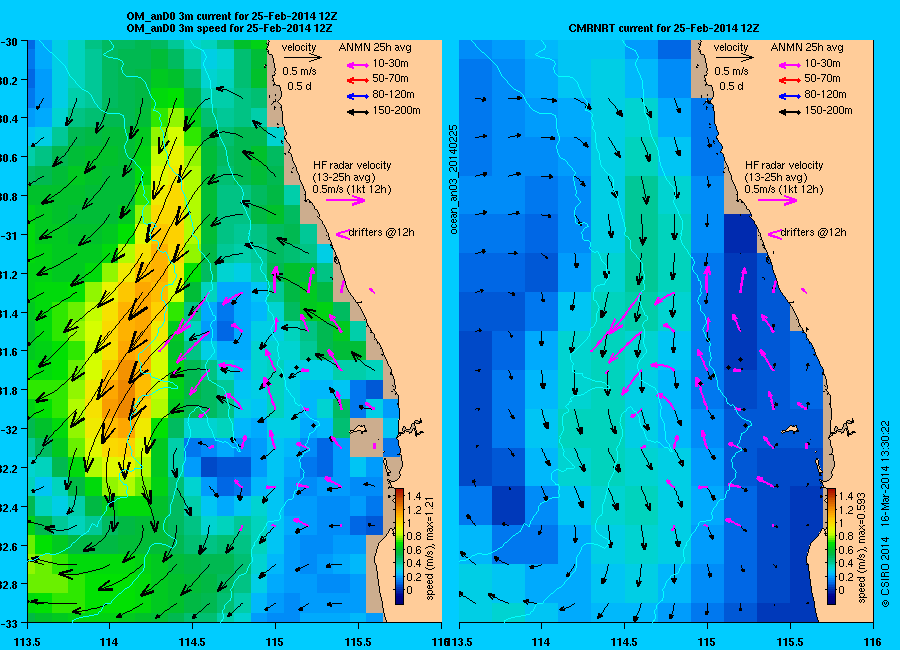Click 'HF radar velocity' text in left panel
The image size is (900, 650).
[x=352, y=165]
